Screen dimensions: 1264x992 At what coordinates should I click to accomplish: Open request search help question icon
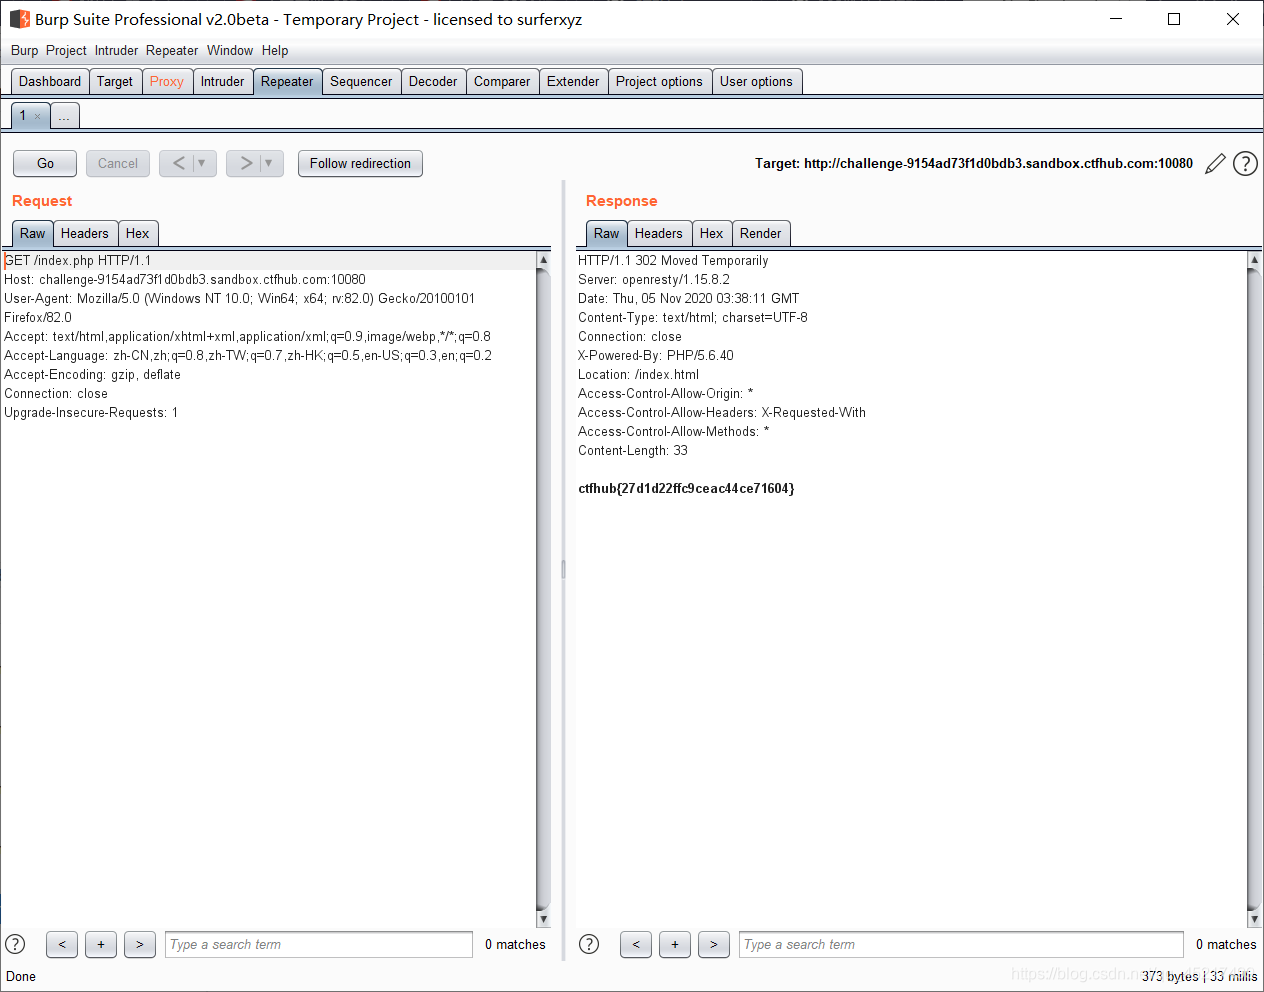click(15, 944)
